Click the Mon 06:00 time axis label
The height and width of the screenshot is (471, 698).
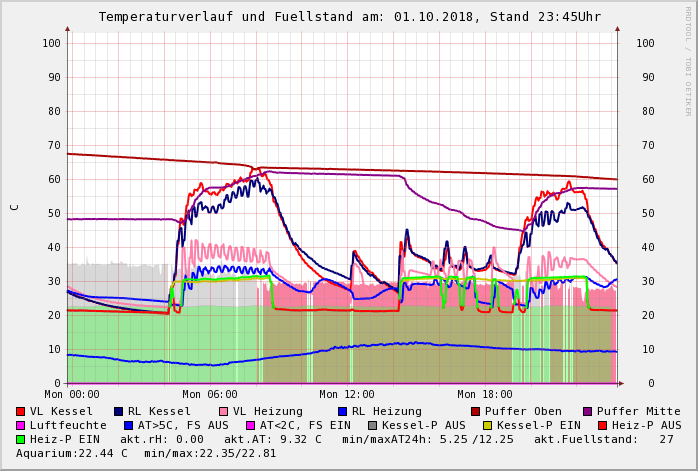coord(210,394)
